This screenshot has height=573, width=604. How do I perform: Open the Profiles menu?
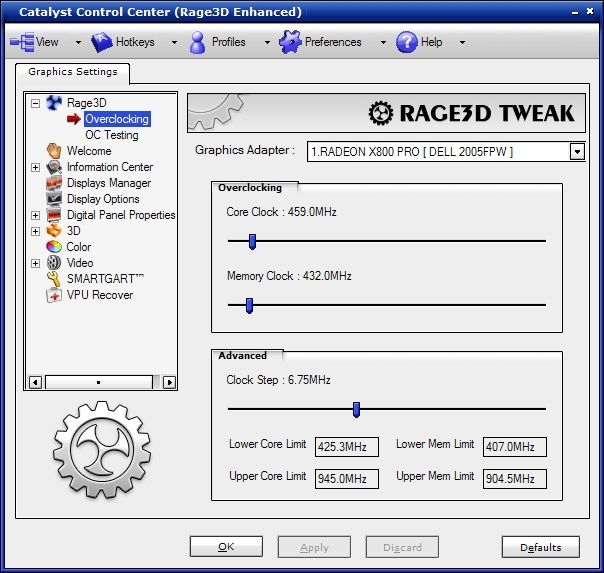click(x=229, y=42)
